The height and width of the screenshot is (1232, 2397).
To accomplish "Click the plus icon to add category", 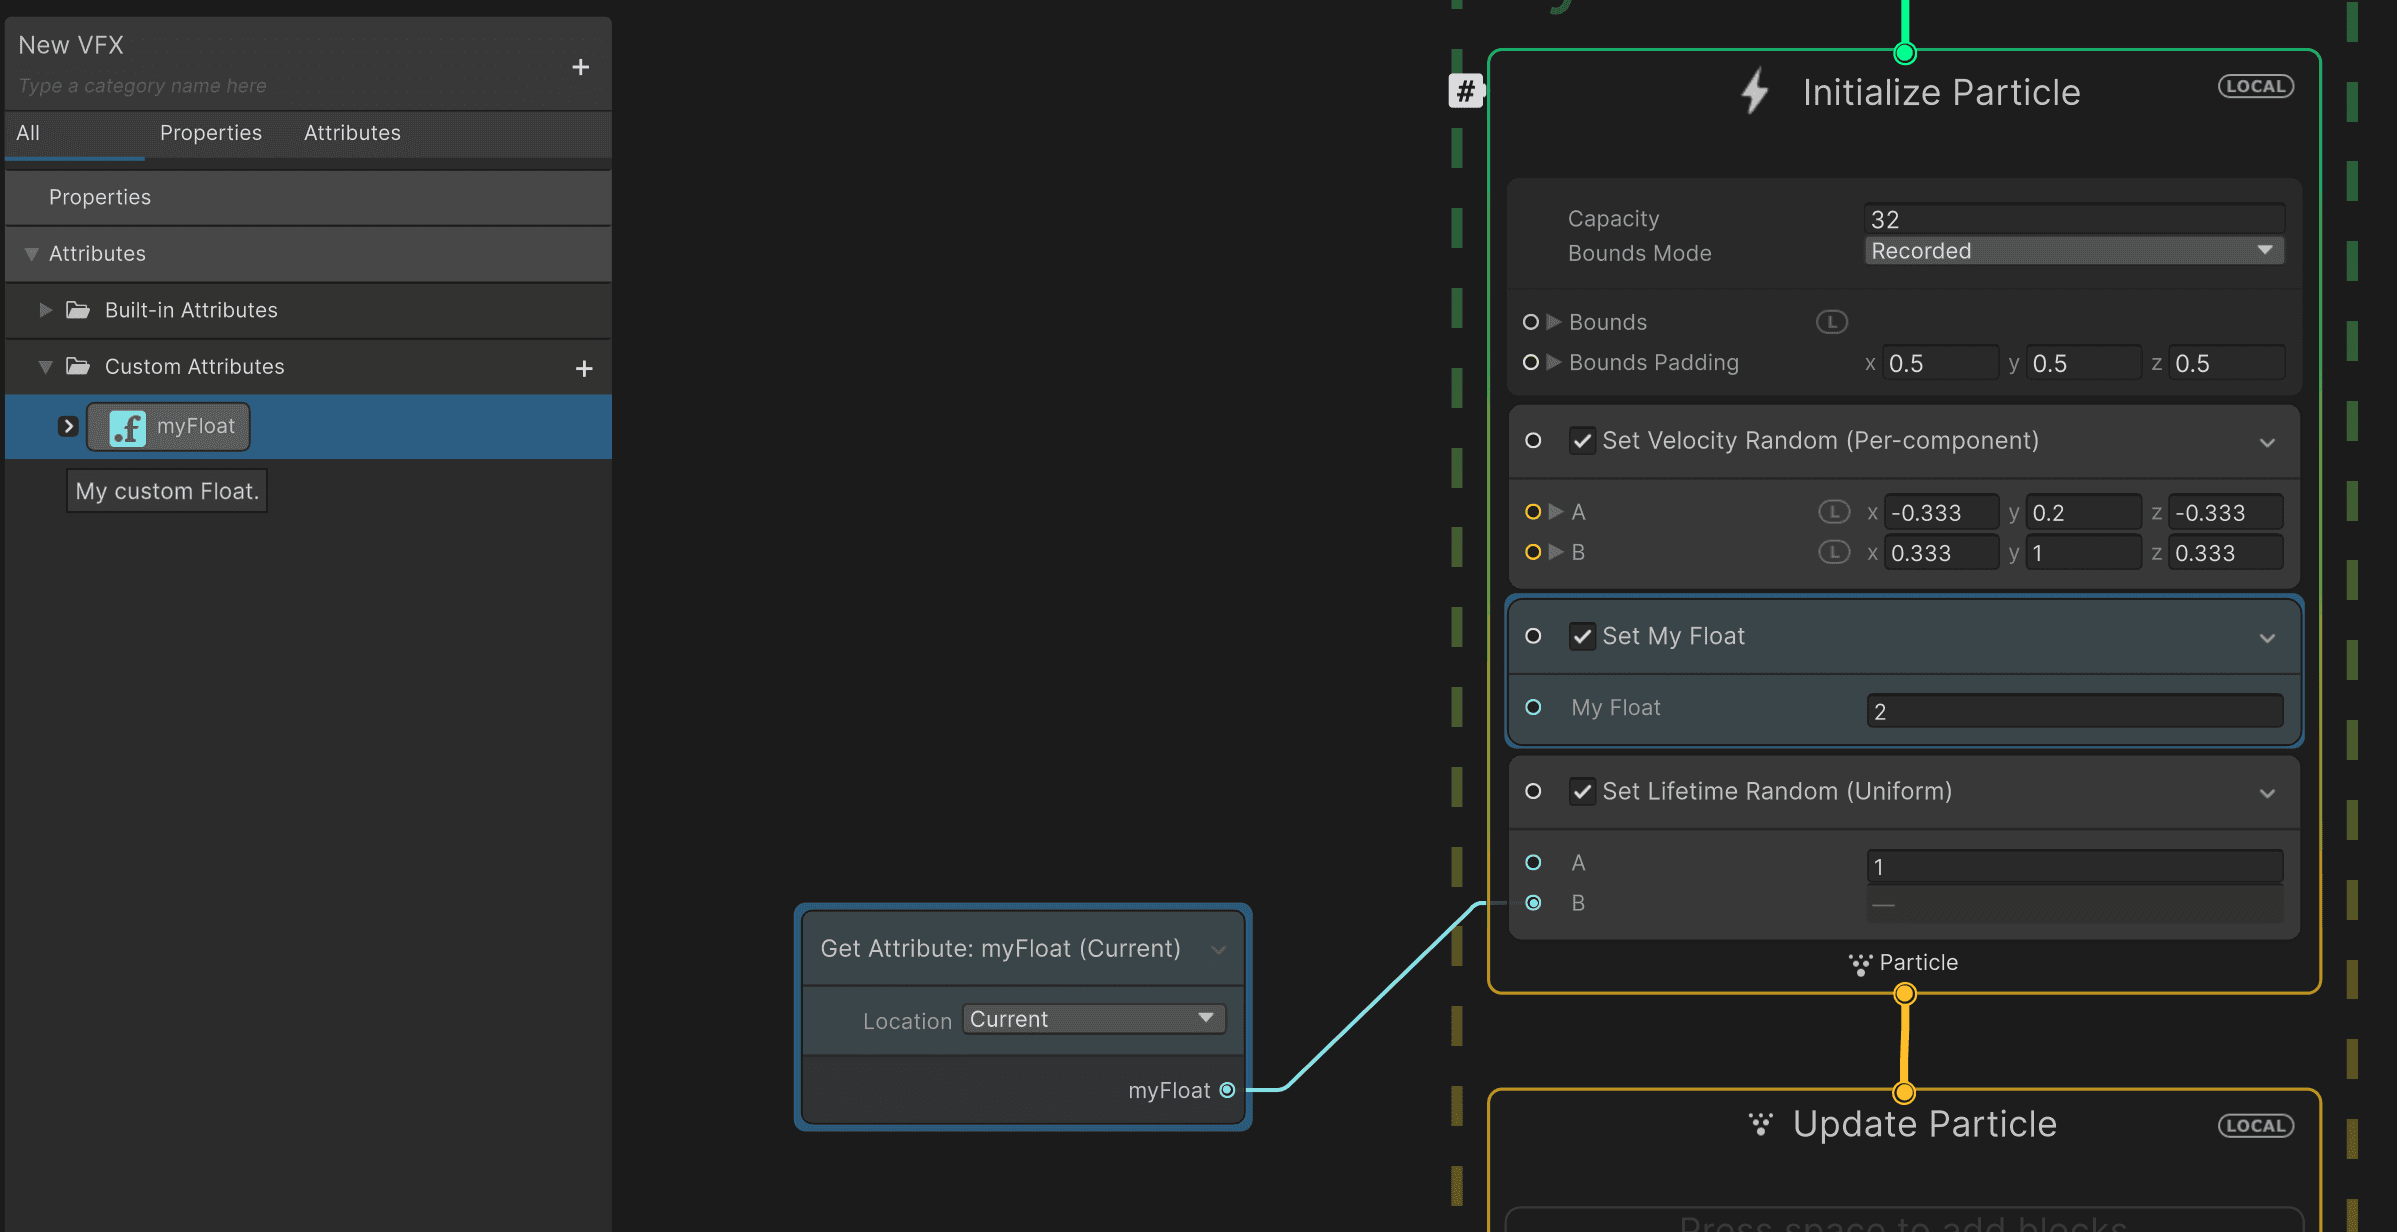I will coord(580,67).
